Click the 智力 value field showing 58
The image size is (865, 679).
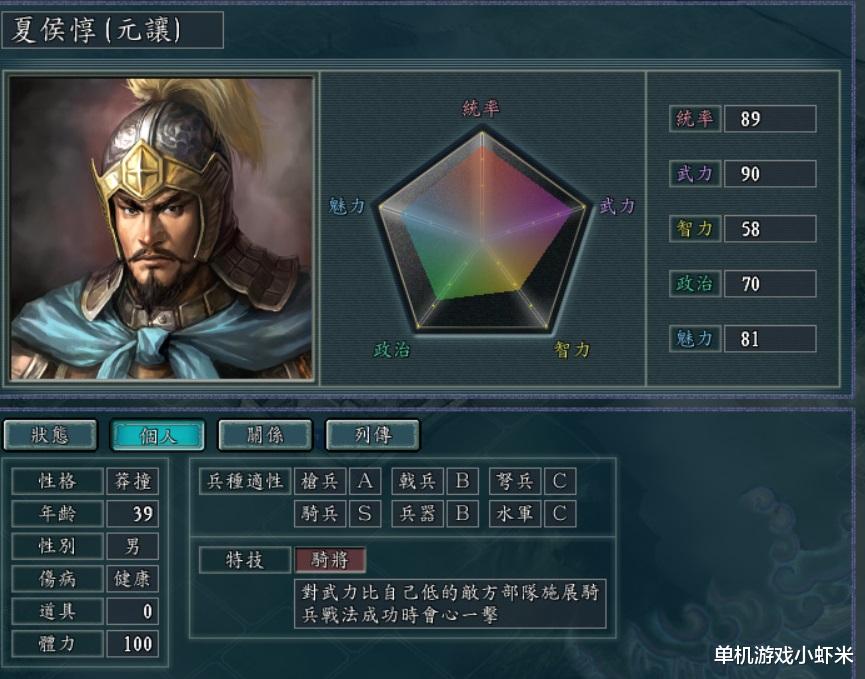[770, 229]
